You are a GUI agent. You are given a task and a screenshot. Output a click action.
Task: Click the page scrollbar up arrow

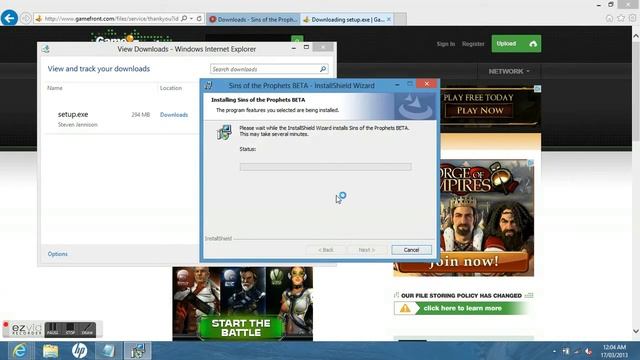click(636, 36)
